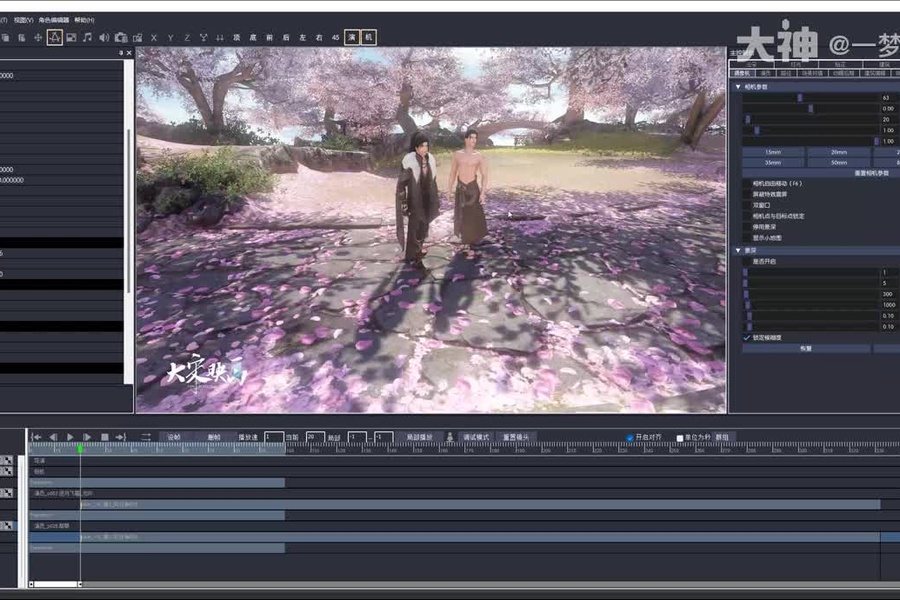Toggle the 单位为秒 checkbox
Image resolution: width=900 pixels, height=600 pixels.
(x=681, y=438)
